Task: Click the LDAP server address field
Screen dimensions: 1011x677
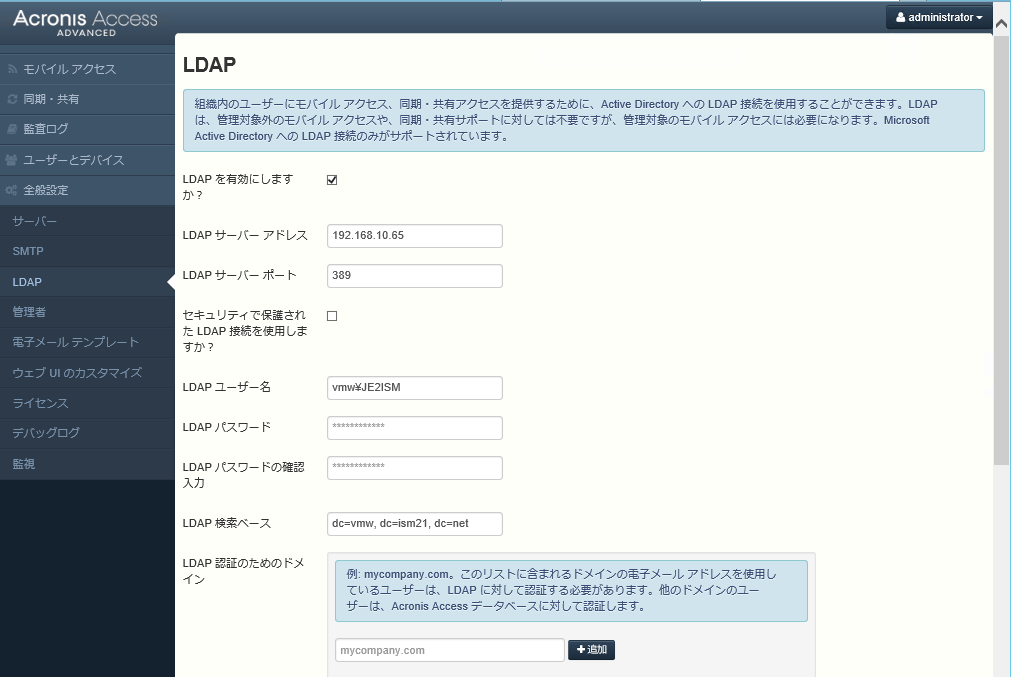Action: click(414, 236)
